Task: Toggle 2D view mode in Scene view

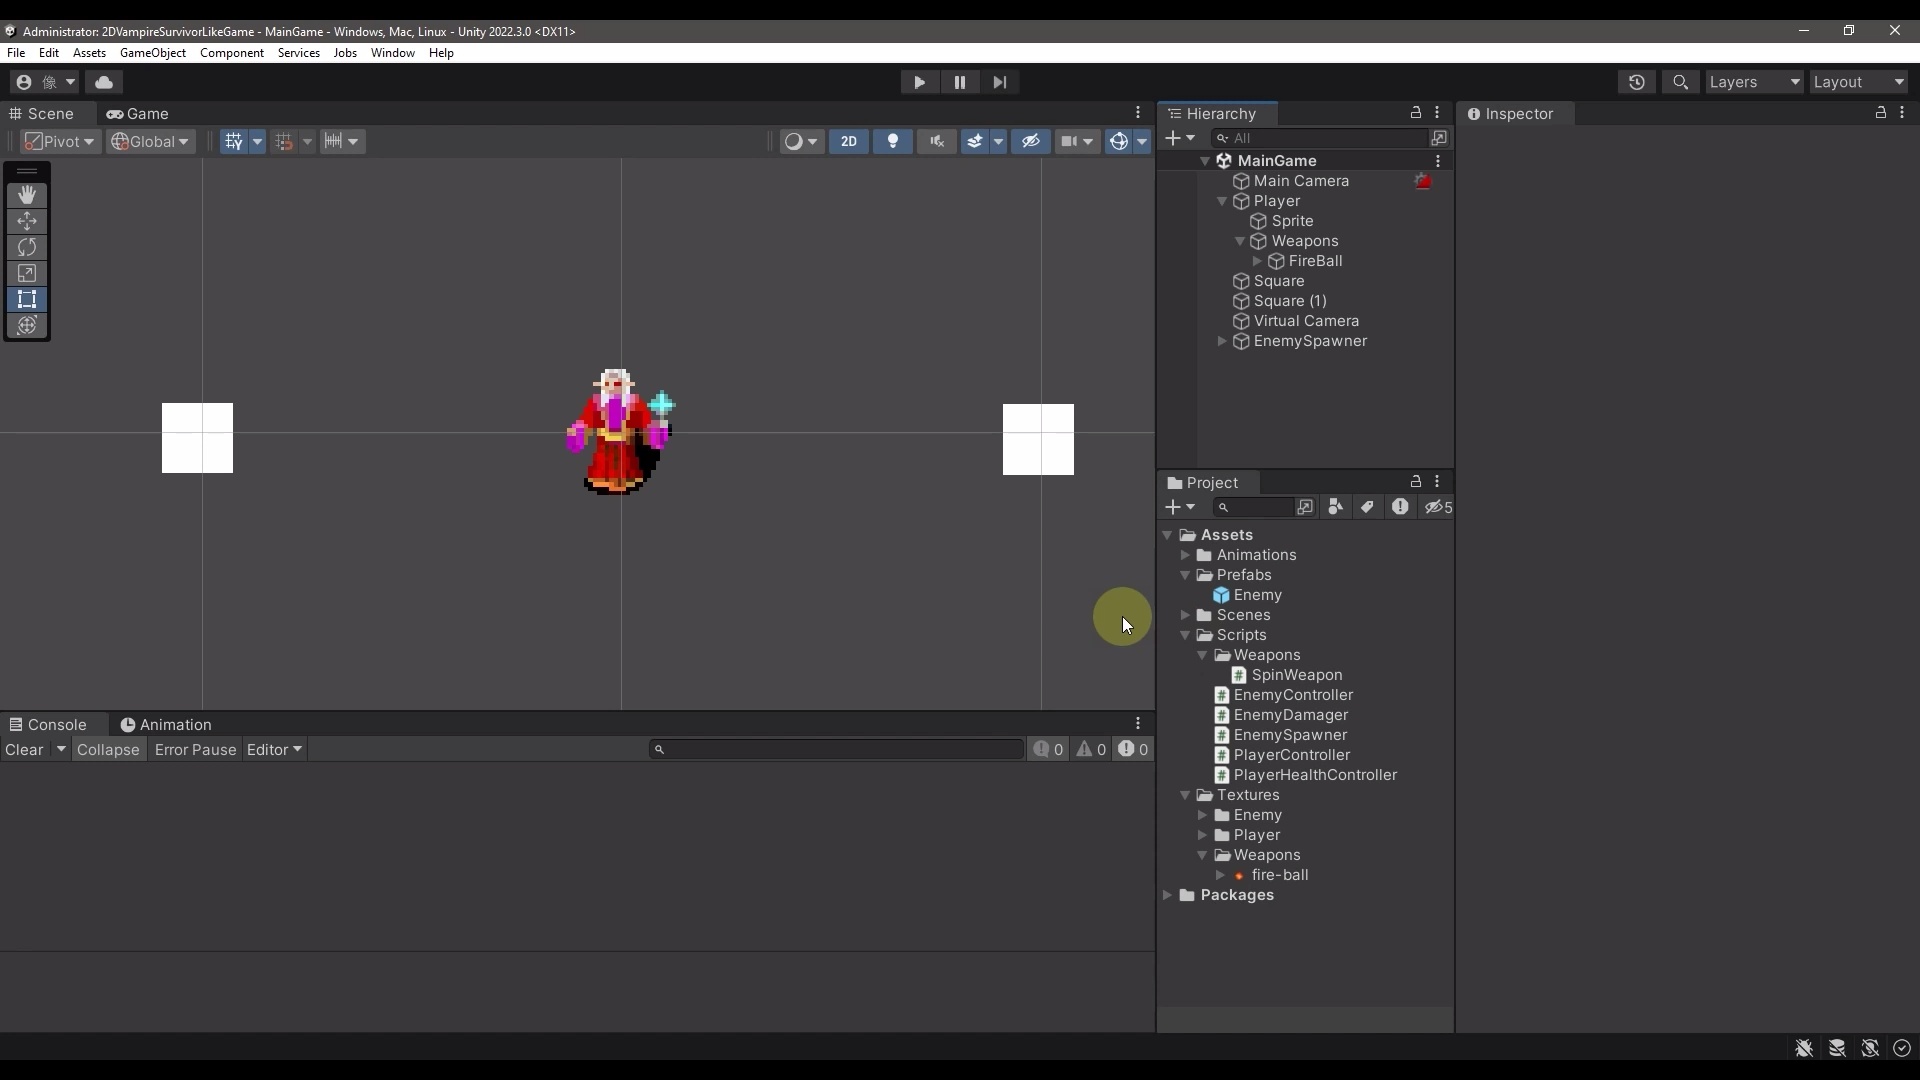Action: [849, 142]
